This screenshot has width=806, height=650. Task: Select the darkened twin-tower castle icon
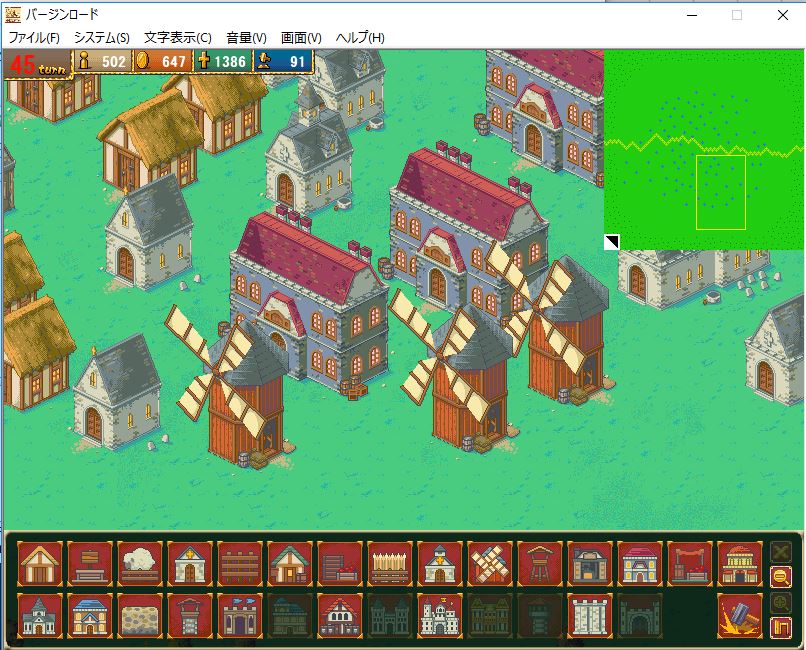(390, 616)
